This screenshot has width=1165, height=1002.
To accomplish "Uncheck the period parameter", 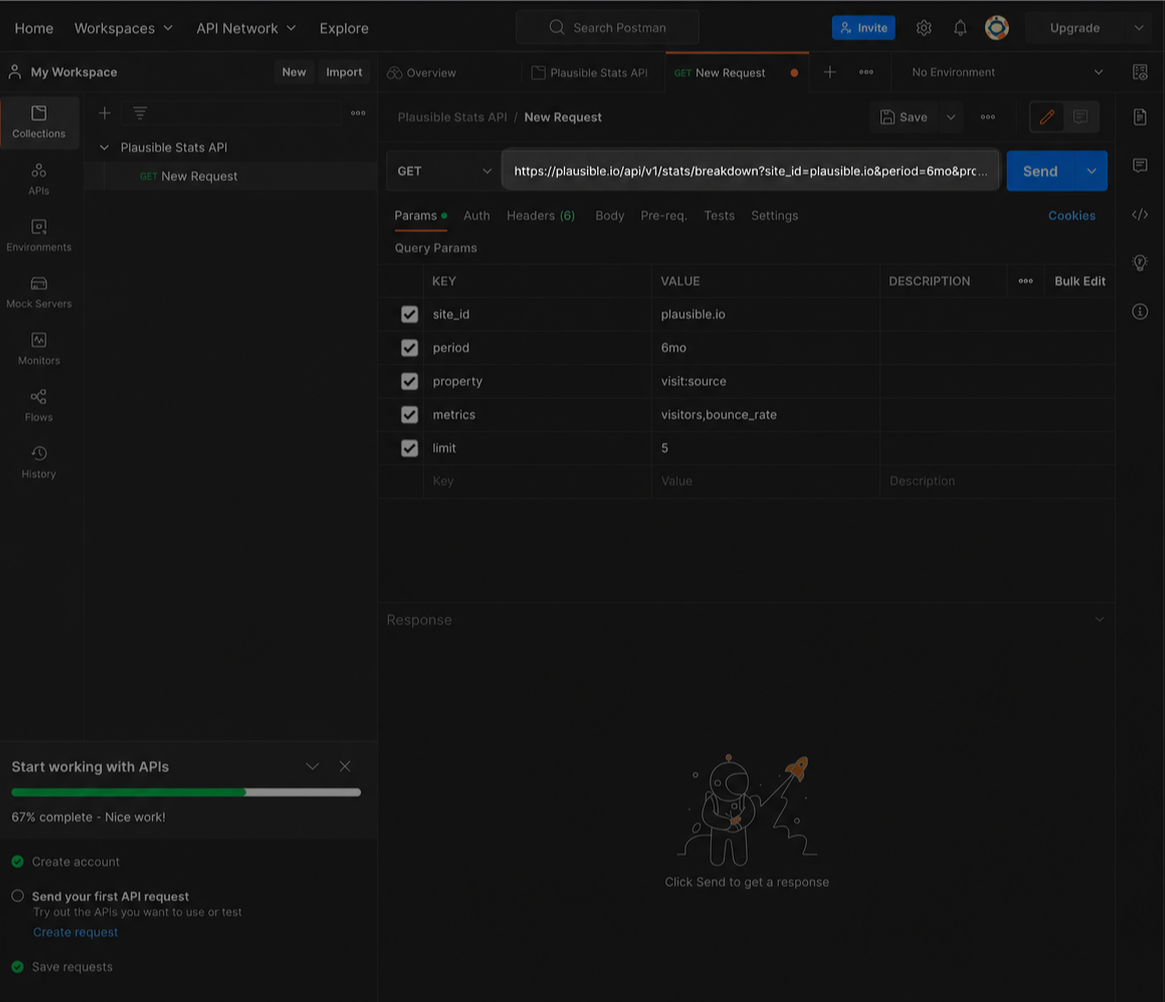I will point(409,348).
